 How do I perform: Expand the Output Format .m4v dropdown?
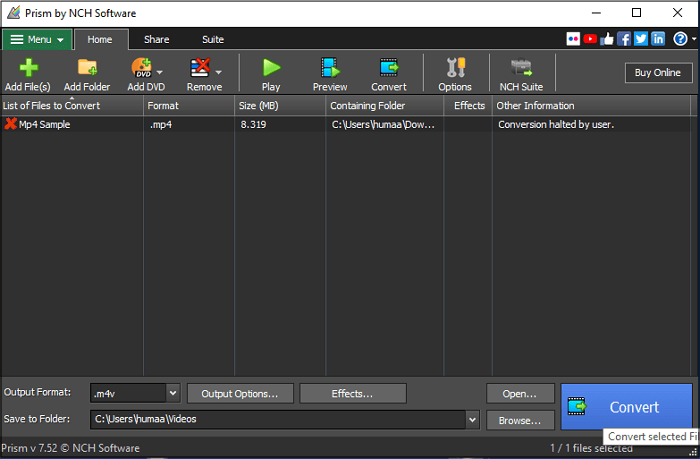click(172, 394)
